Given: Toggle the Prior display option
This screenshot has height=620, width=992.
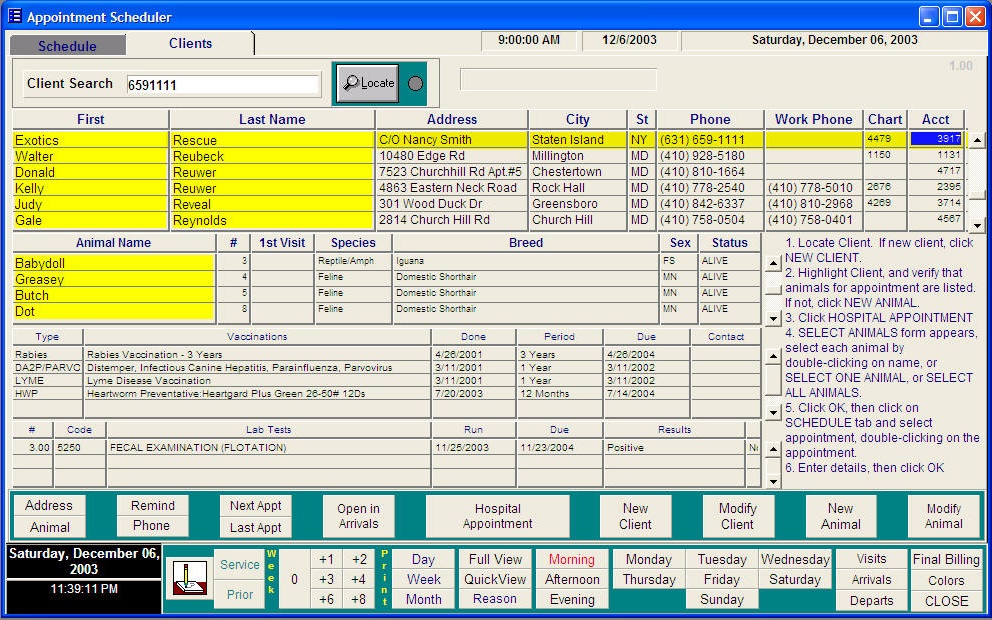Looking at the screenshot, I should pyautogui.click(x=239, y=594).
